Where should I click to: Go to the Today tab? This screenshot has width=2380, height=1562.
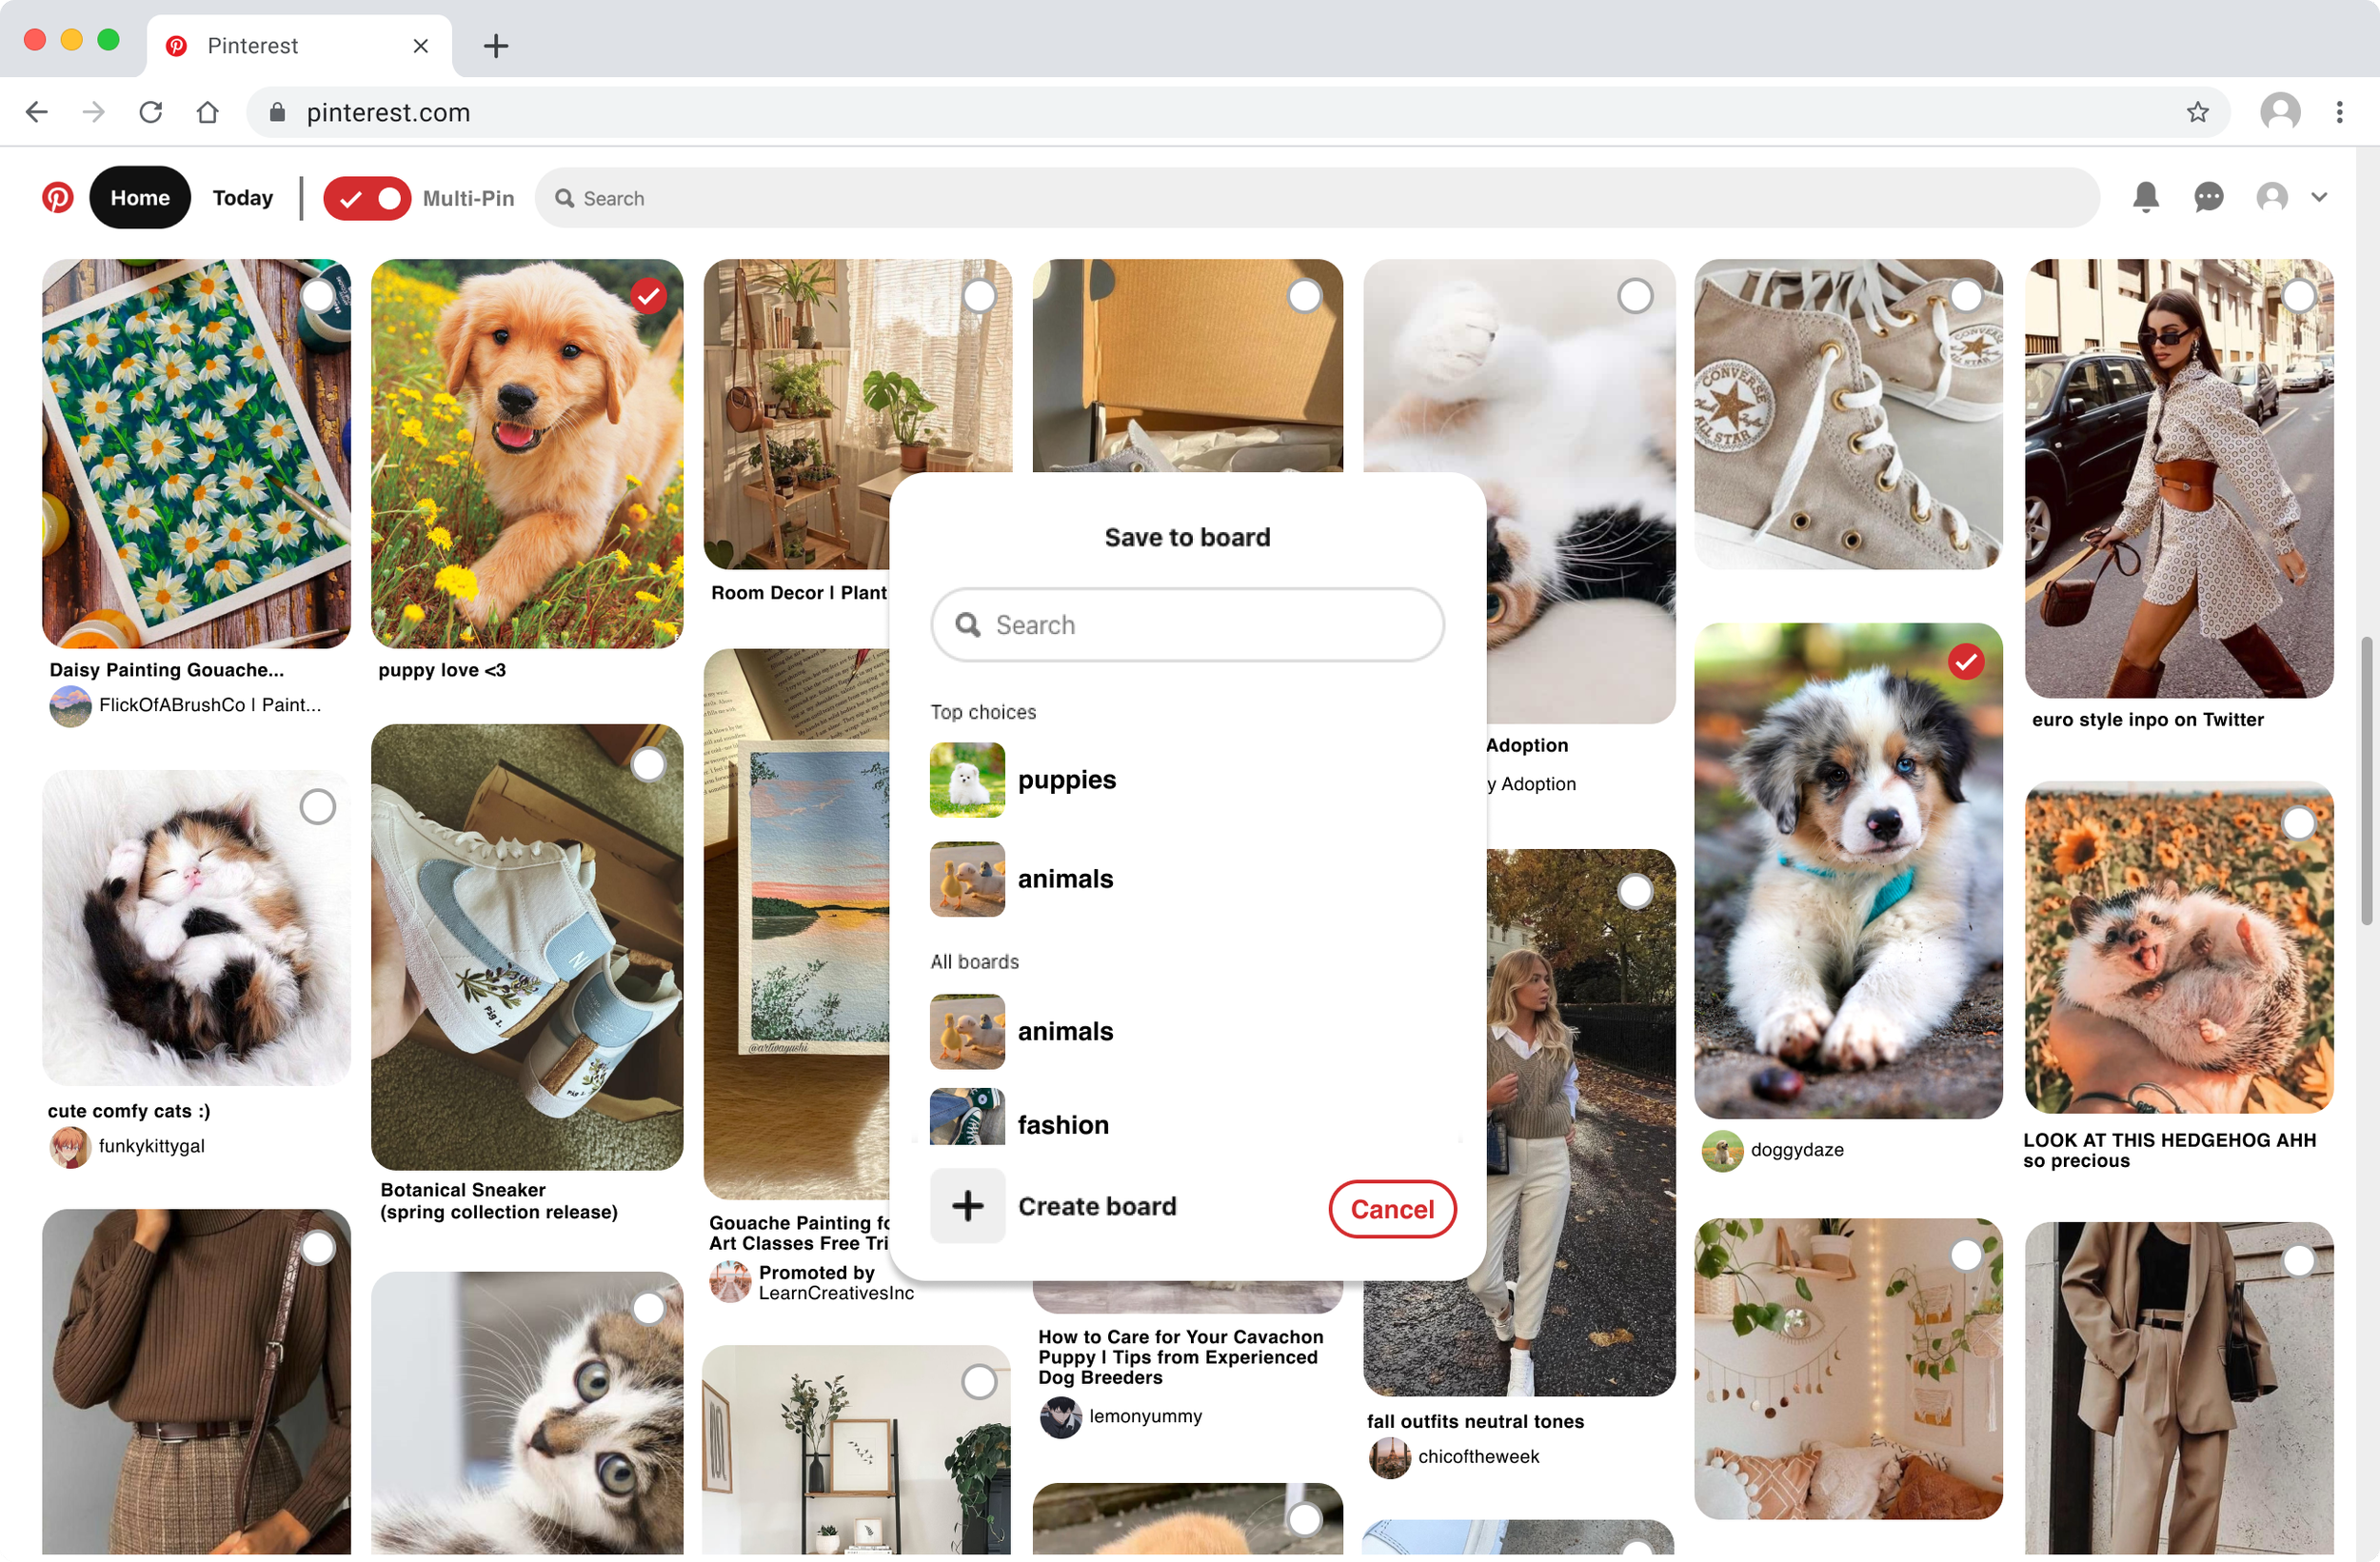click(242, 198)
